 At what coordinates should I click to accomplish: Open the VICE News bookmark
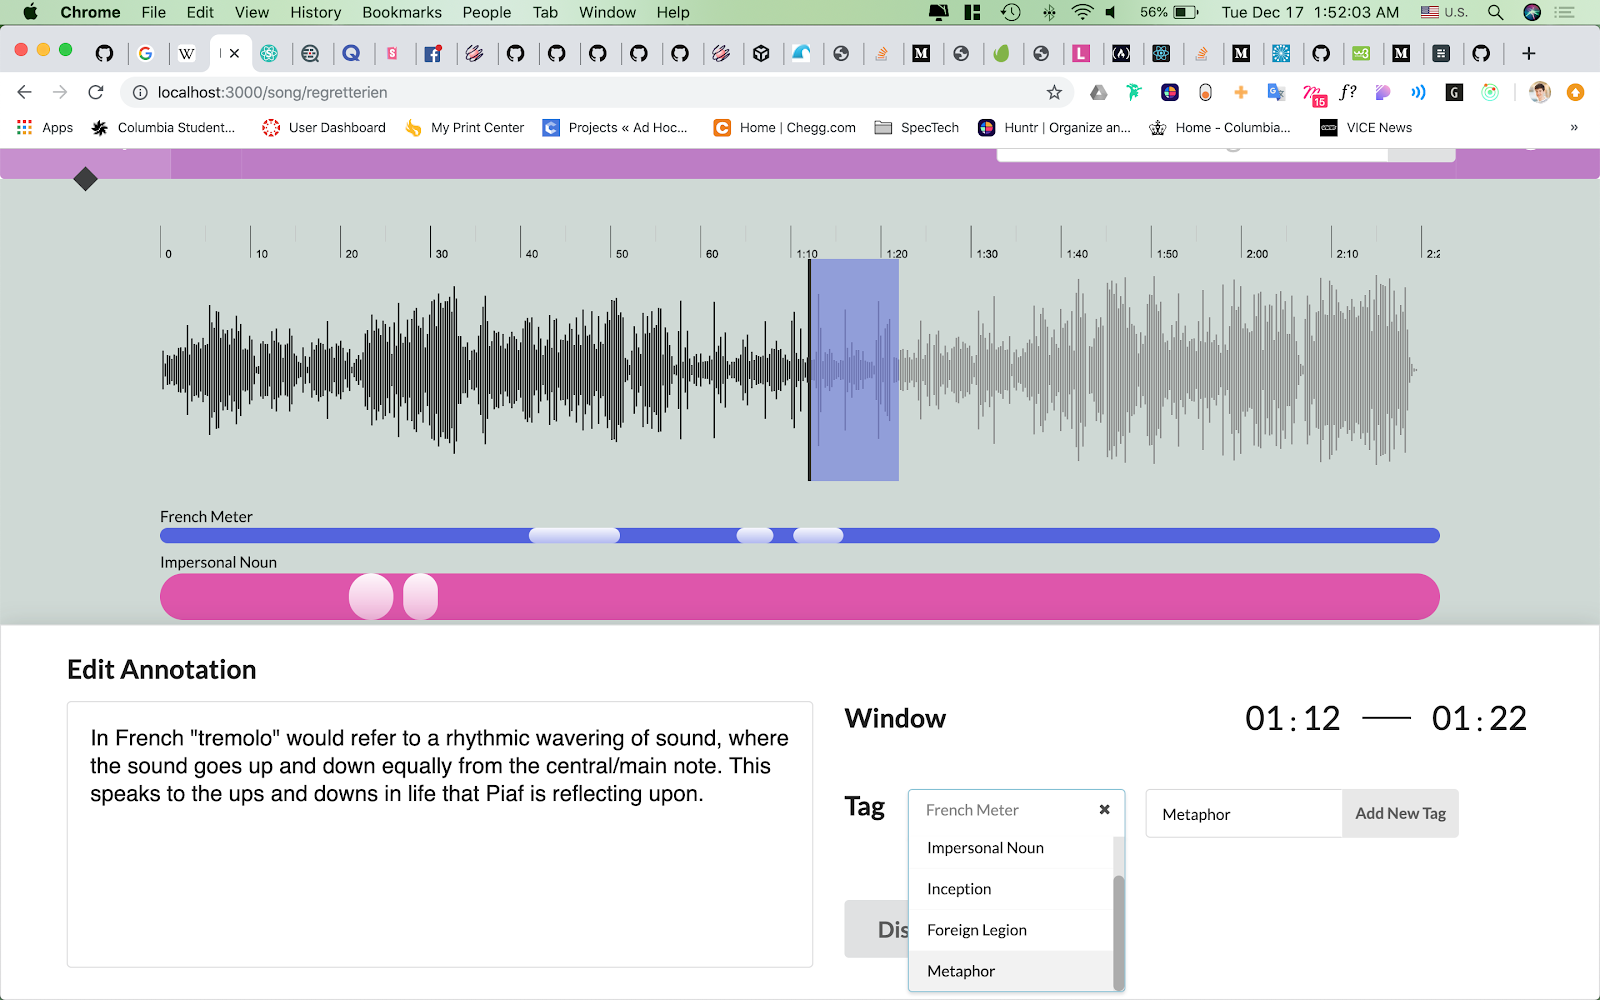tap(1366, 127)
